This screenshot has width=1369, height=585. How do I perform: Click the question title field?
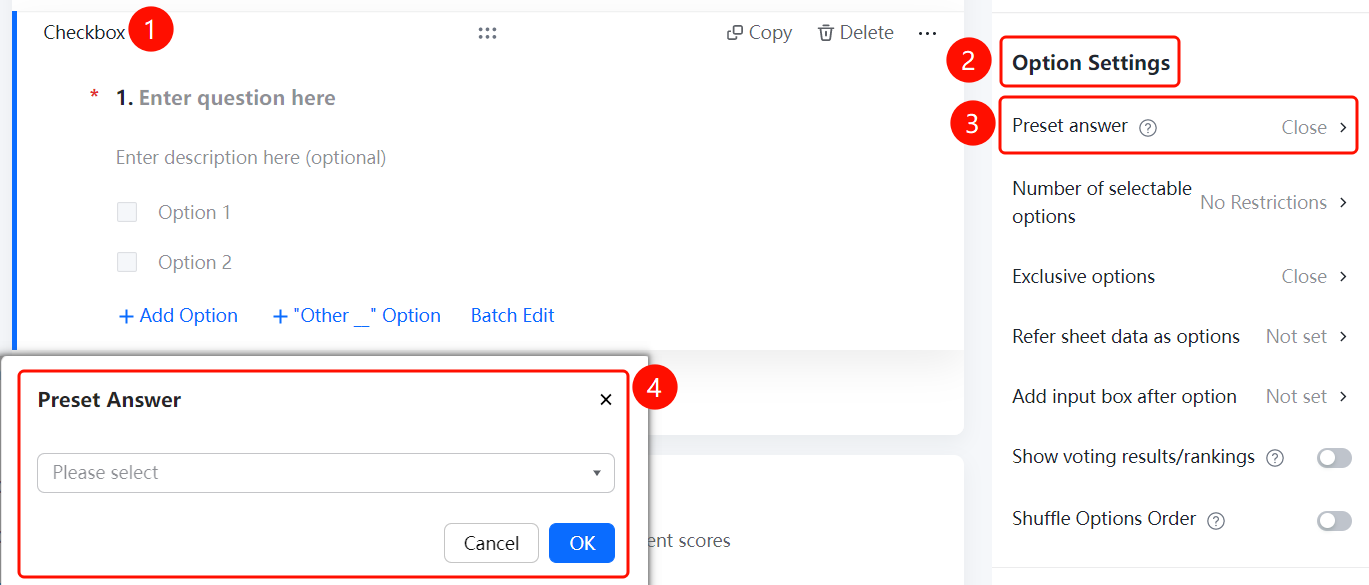coord(237,98)
